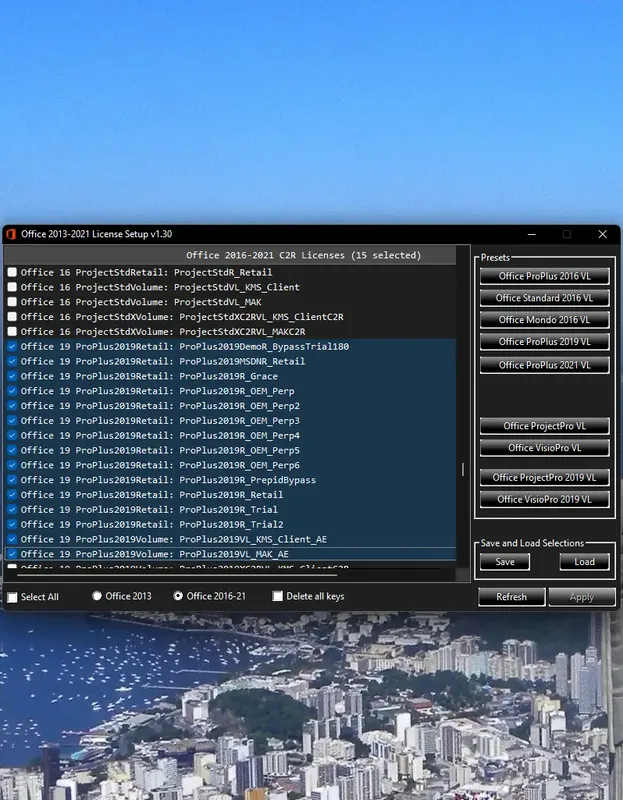This screenshot has height=800, width=623.
Task: Toggle the Select All checkbox
Action: [x=12, y=597]
